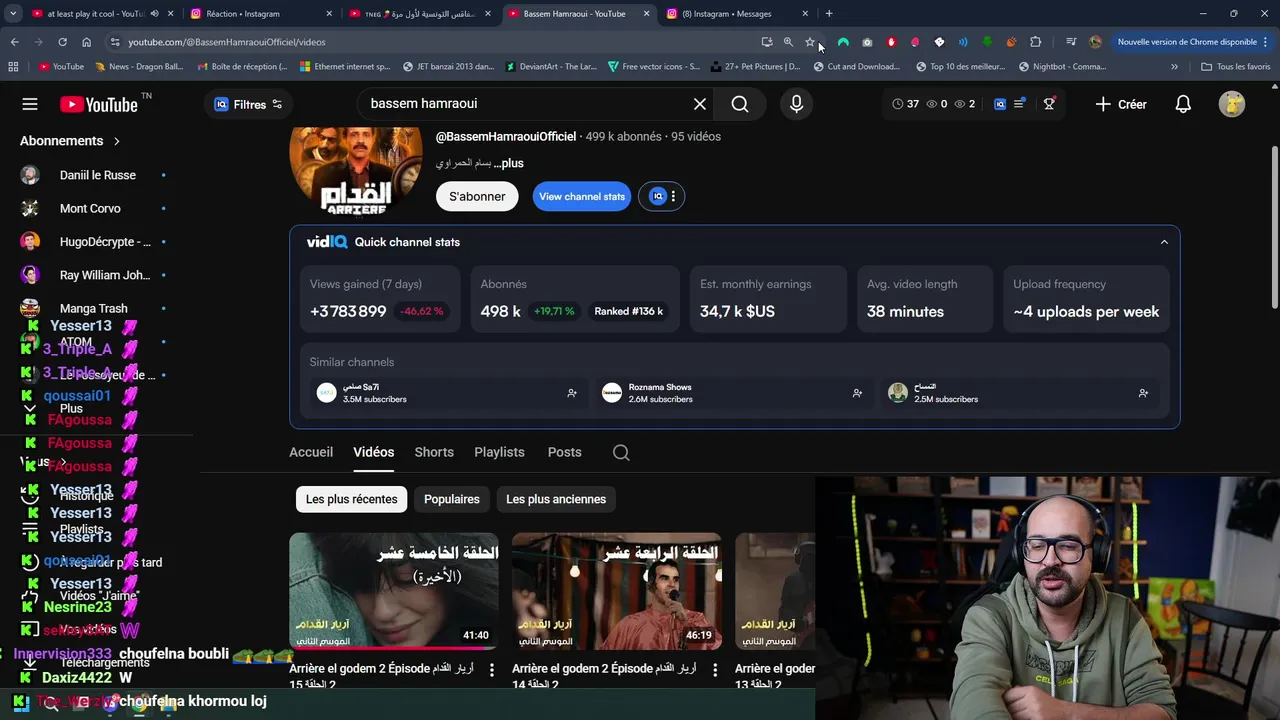The image size is (1280, 720).
Task: Open the zoom magnifier icon in address bar
Action: coord(788,42)
